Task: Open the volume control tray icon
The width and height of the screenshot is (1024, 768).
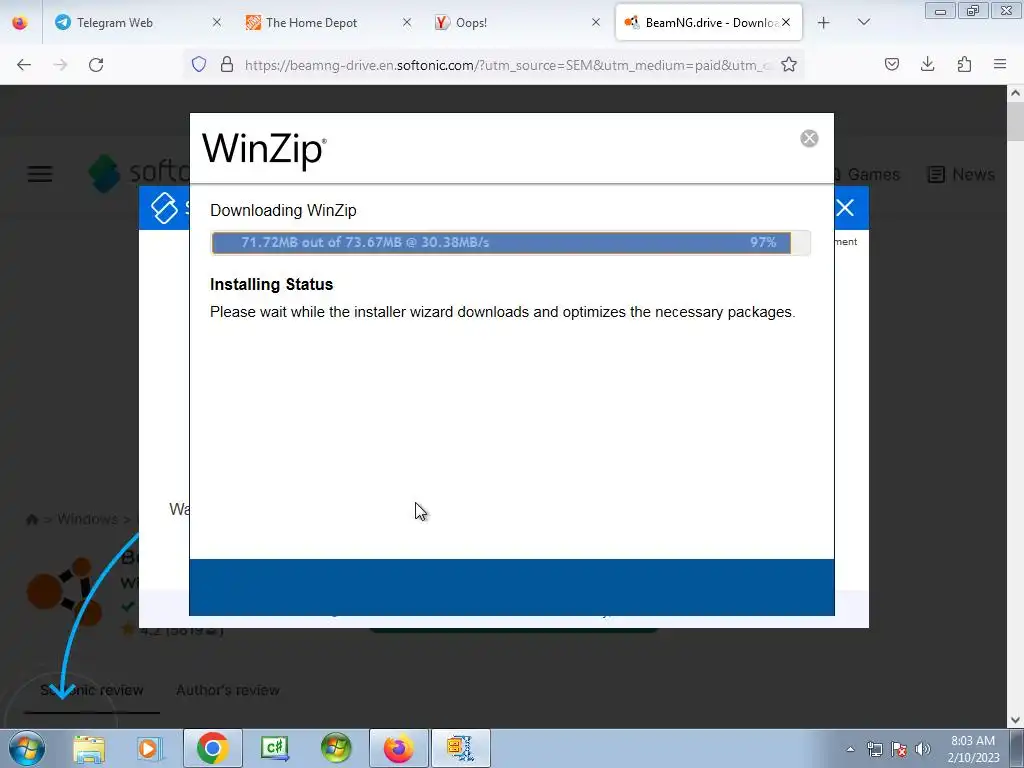Action: tap(923, 749)
